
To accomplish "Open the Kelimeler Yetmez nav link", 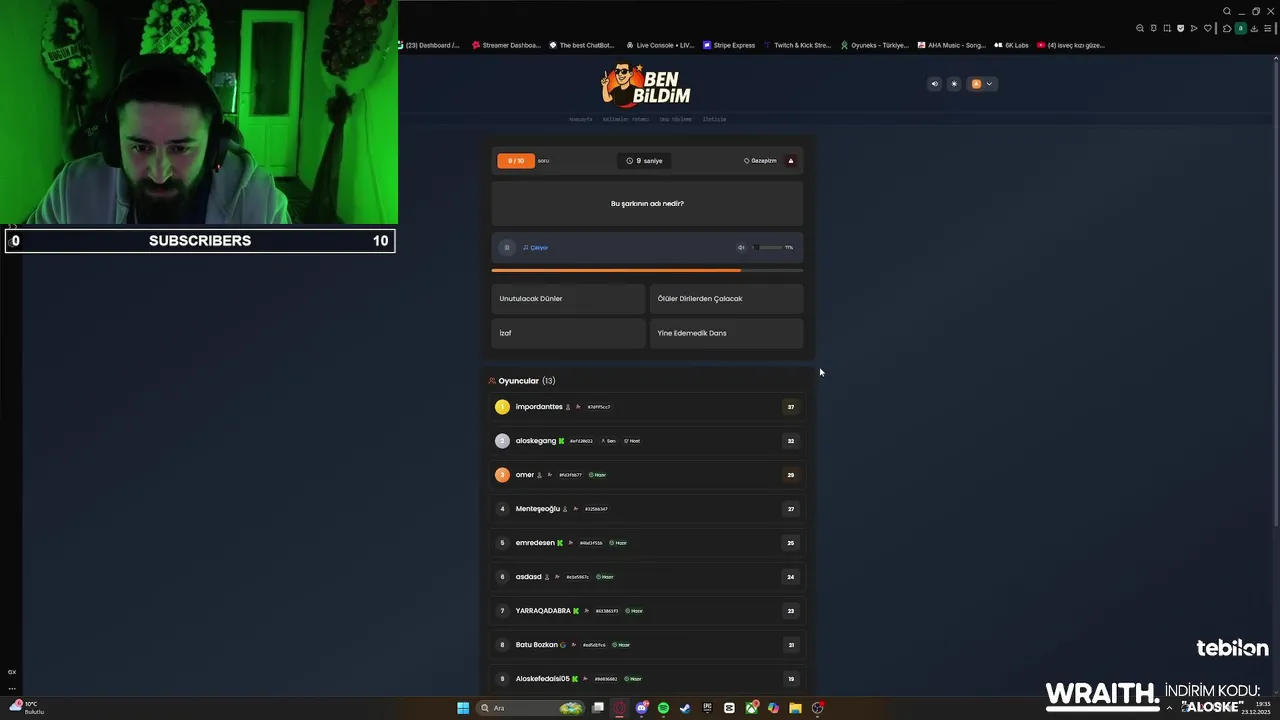I will tap(626, 119).
